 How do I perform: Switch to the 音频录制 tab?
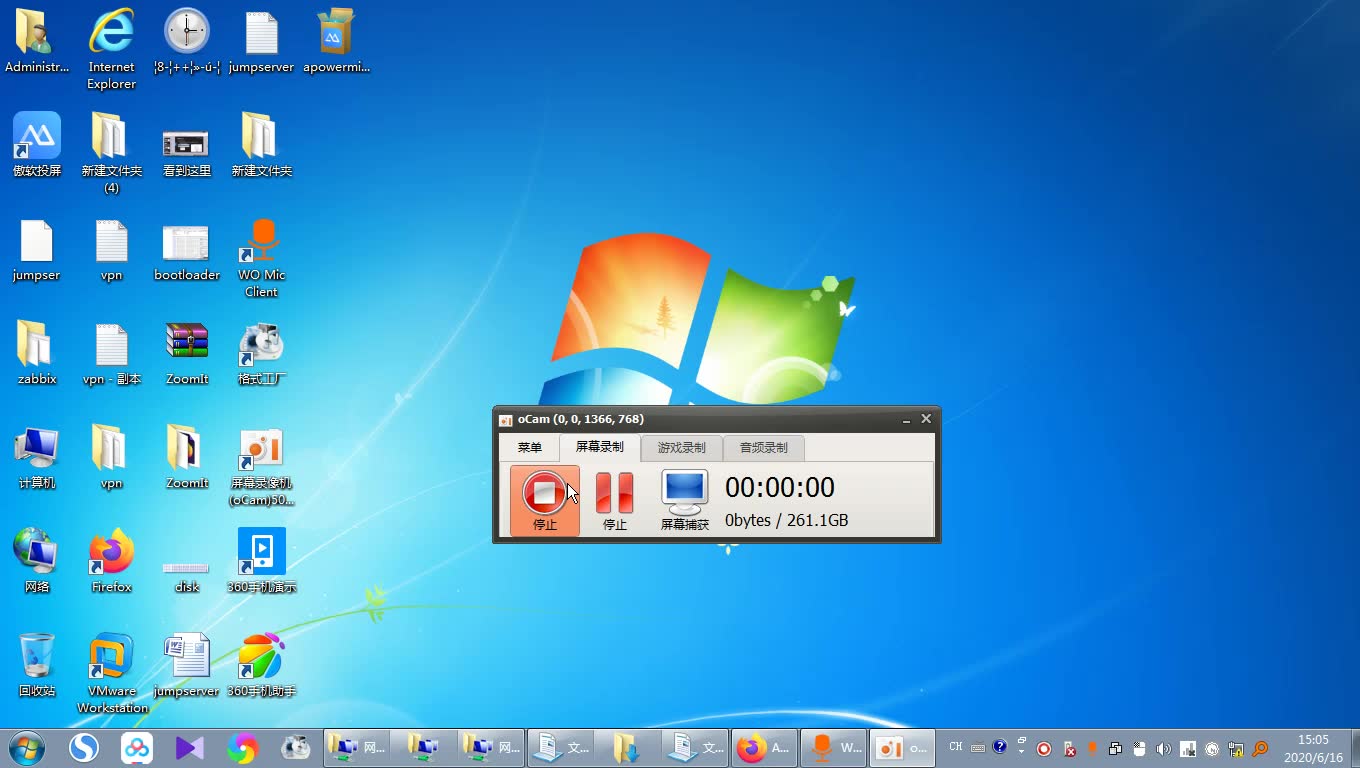764,448
